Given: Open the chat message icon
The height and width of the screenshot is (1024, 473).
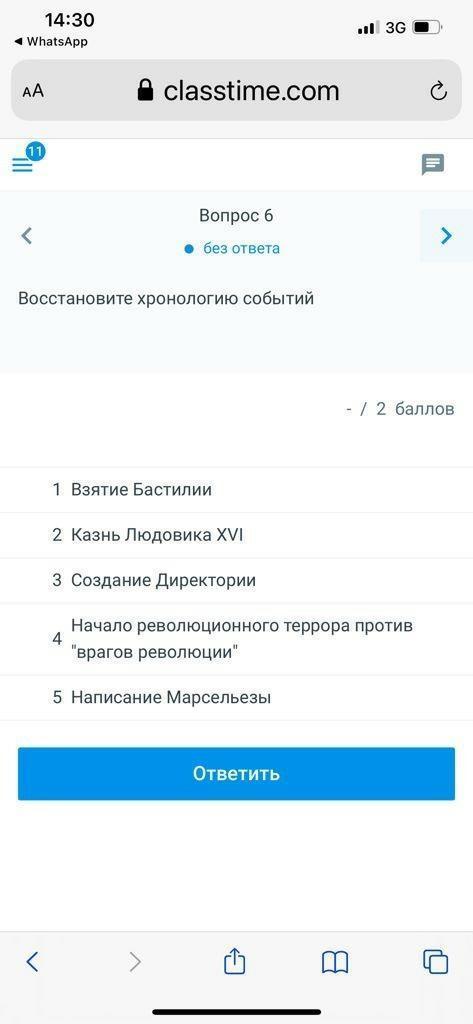Looking at the screenshot, I should pos(433,164).
